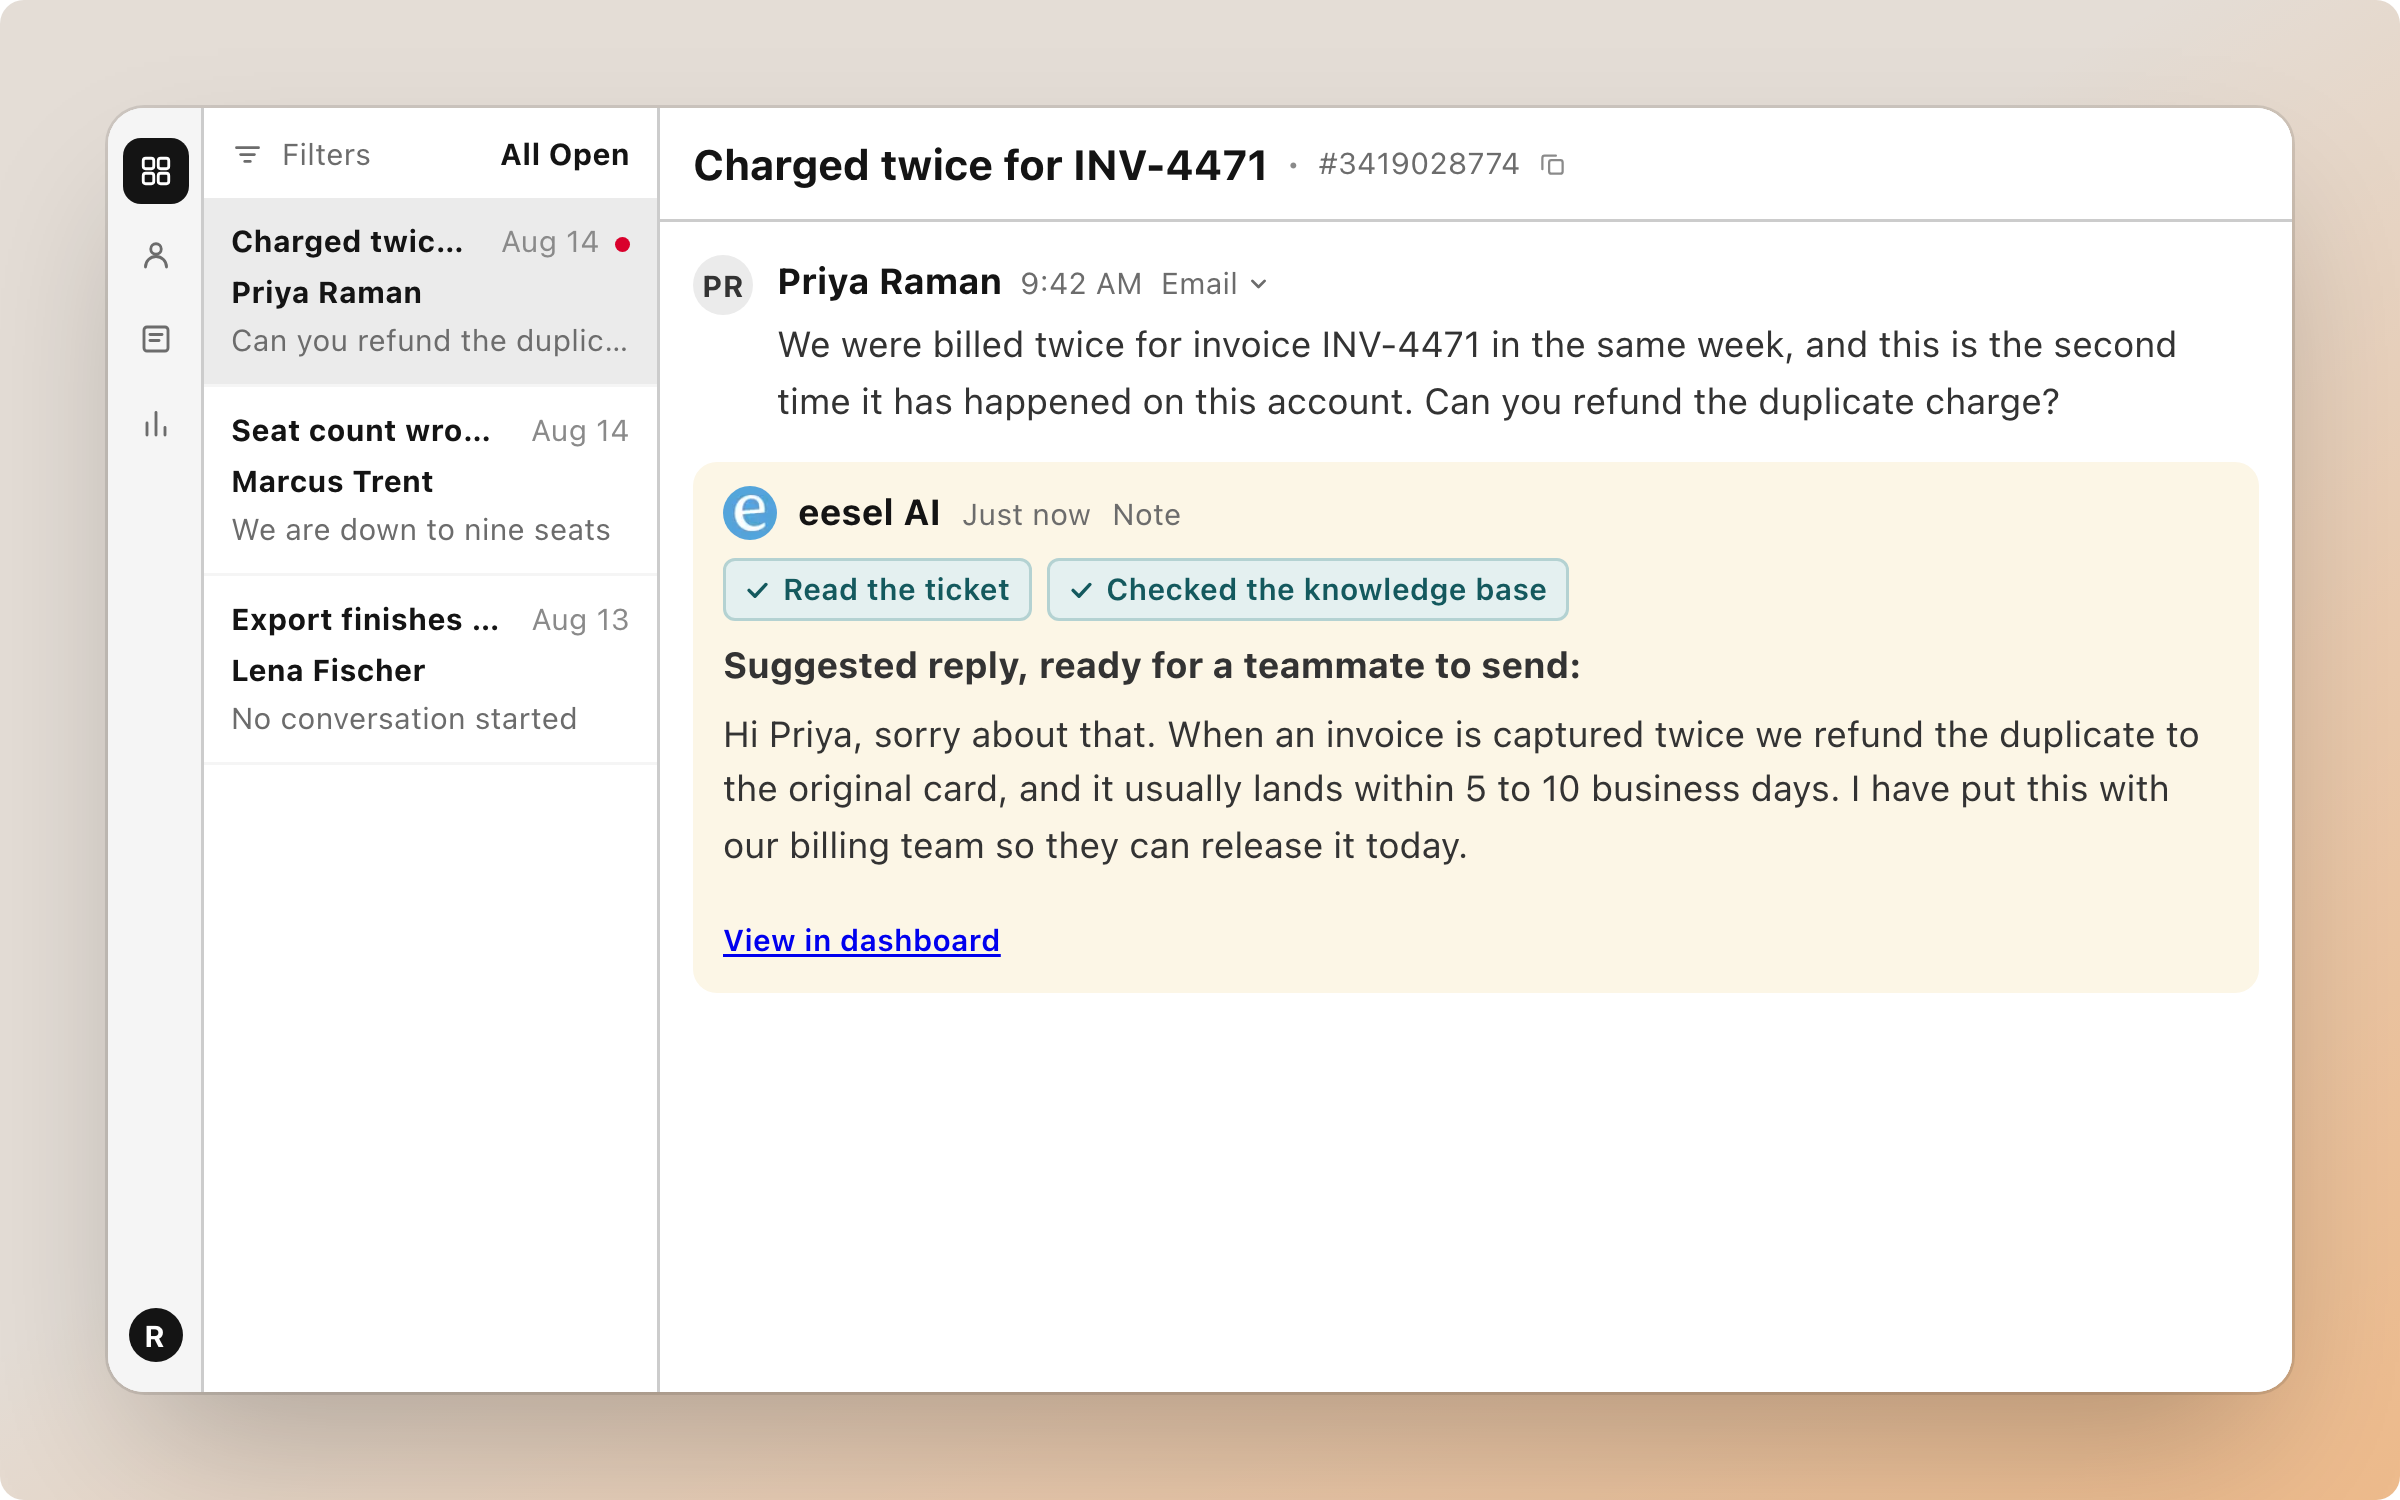Expand the Email channel dropdown

tap(1215, 284)
